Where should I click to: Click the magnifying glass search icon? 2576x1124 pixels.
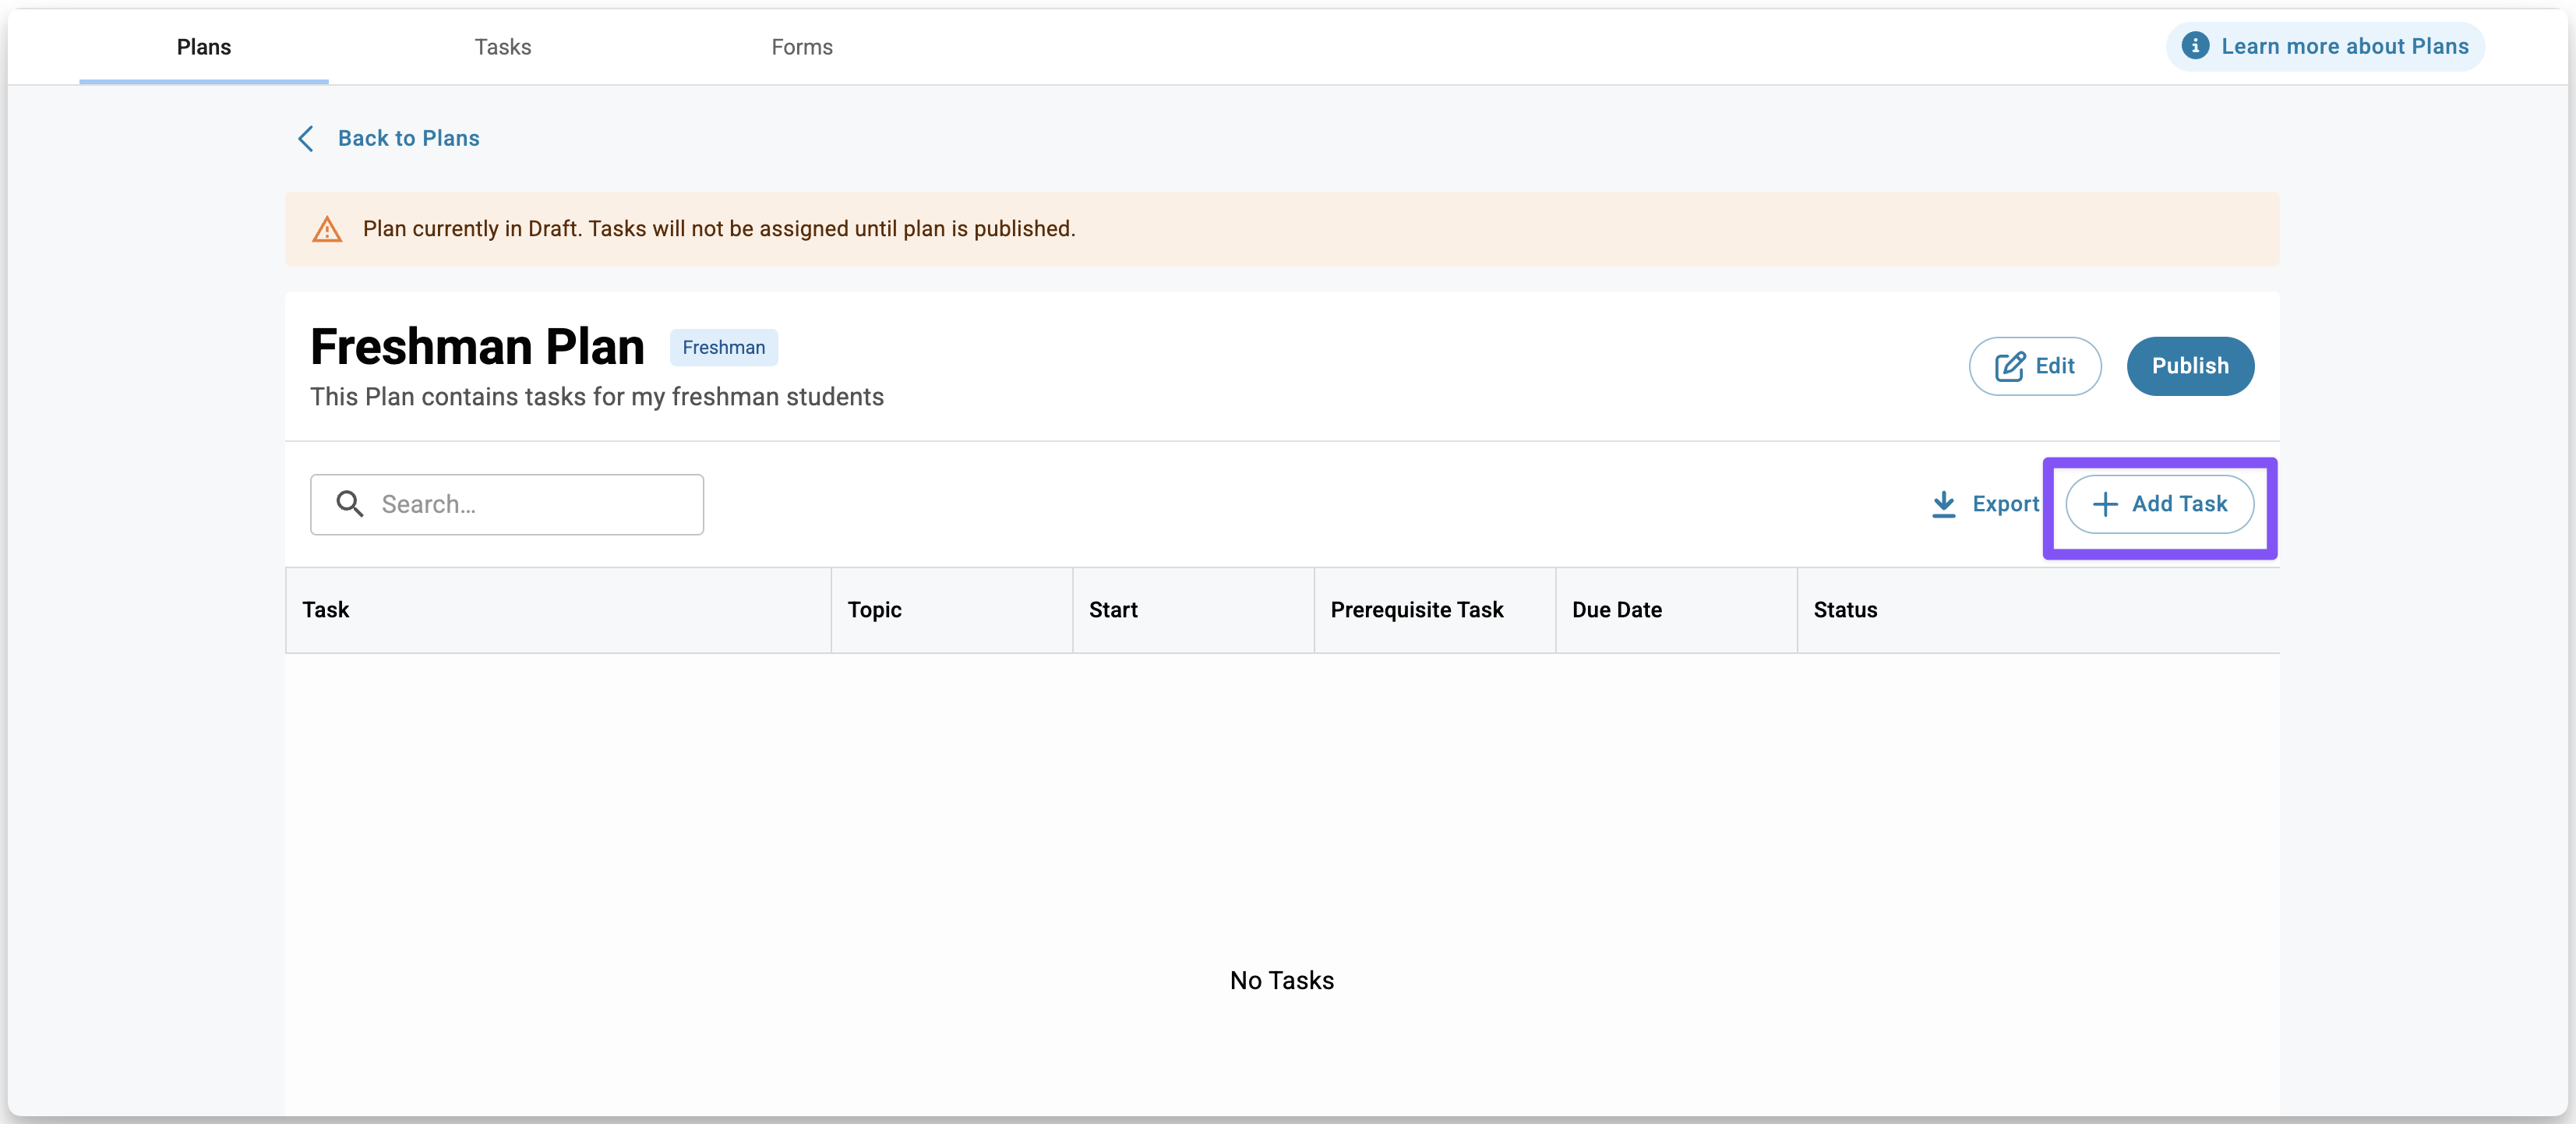tap(349, 504)
